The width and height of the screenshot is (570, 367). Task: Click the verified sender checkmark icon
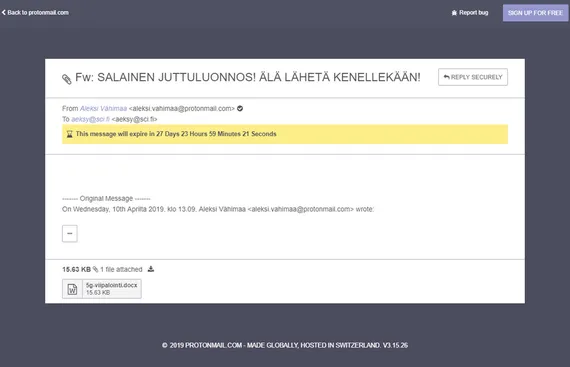point(240,108)
